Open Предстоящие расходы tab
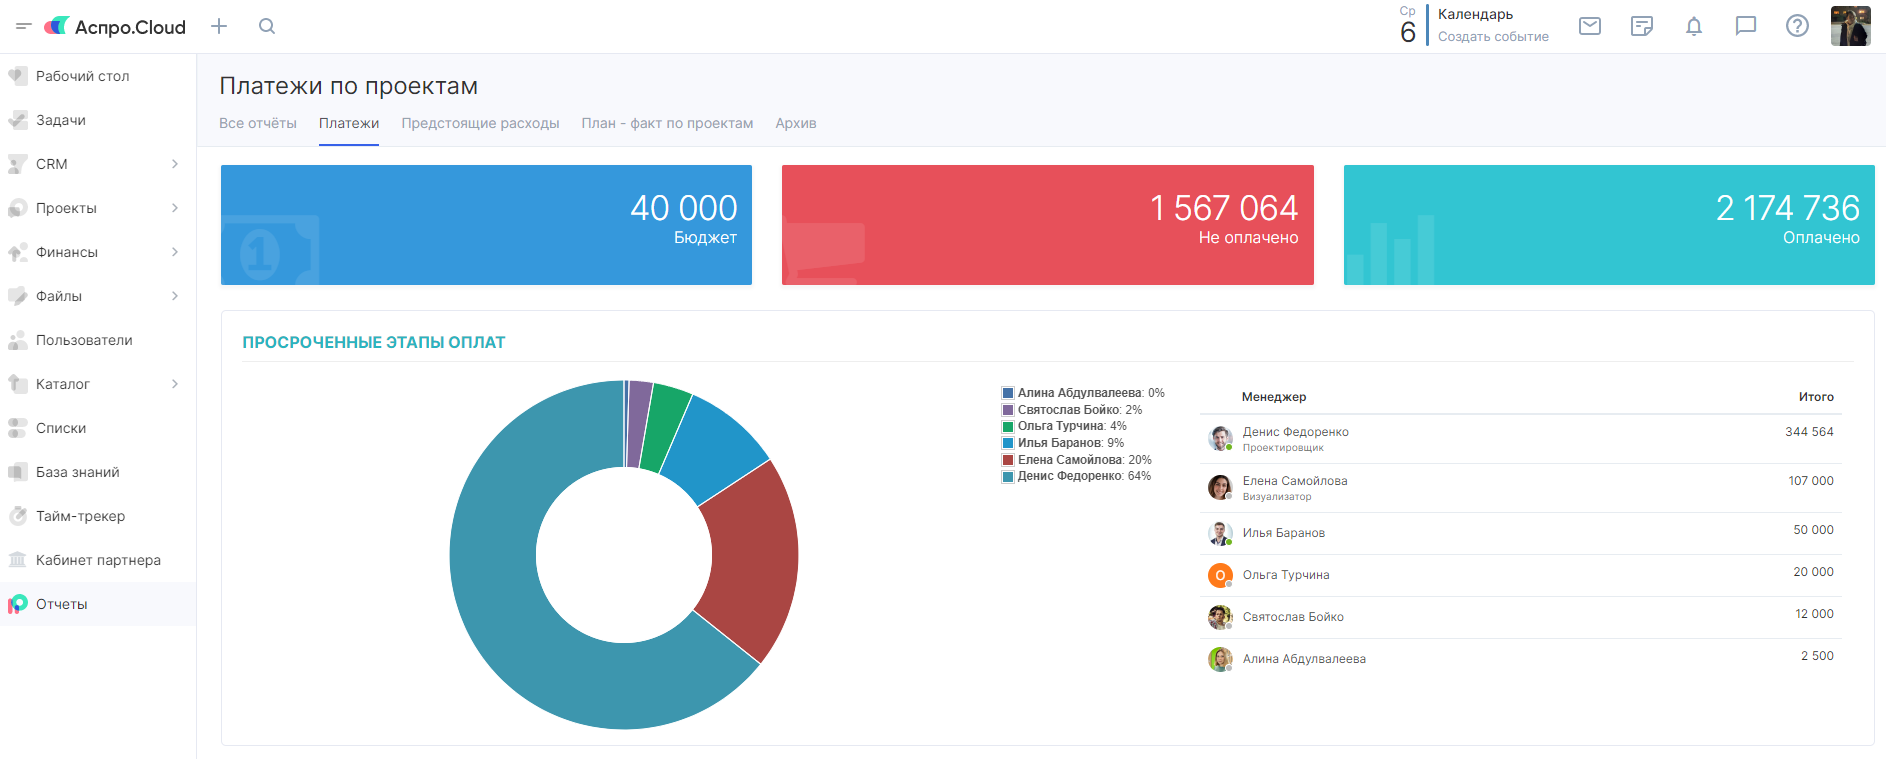Viewport: 1886px width, 759px height. click(x=480, y=123)
